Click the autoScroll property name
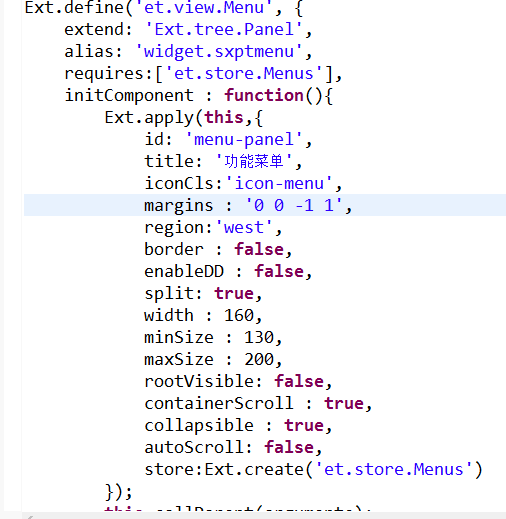 pyautogui.click(x=194, y=447)
